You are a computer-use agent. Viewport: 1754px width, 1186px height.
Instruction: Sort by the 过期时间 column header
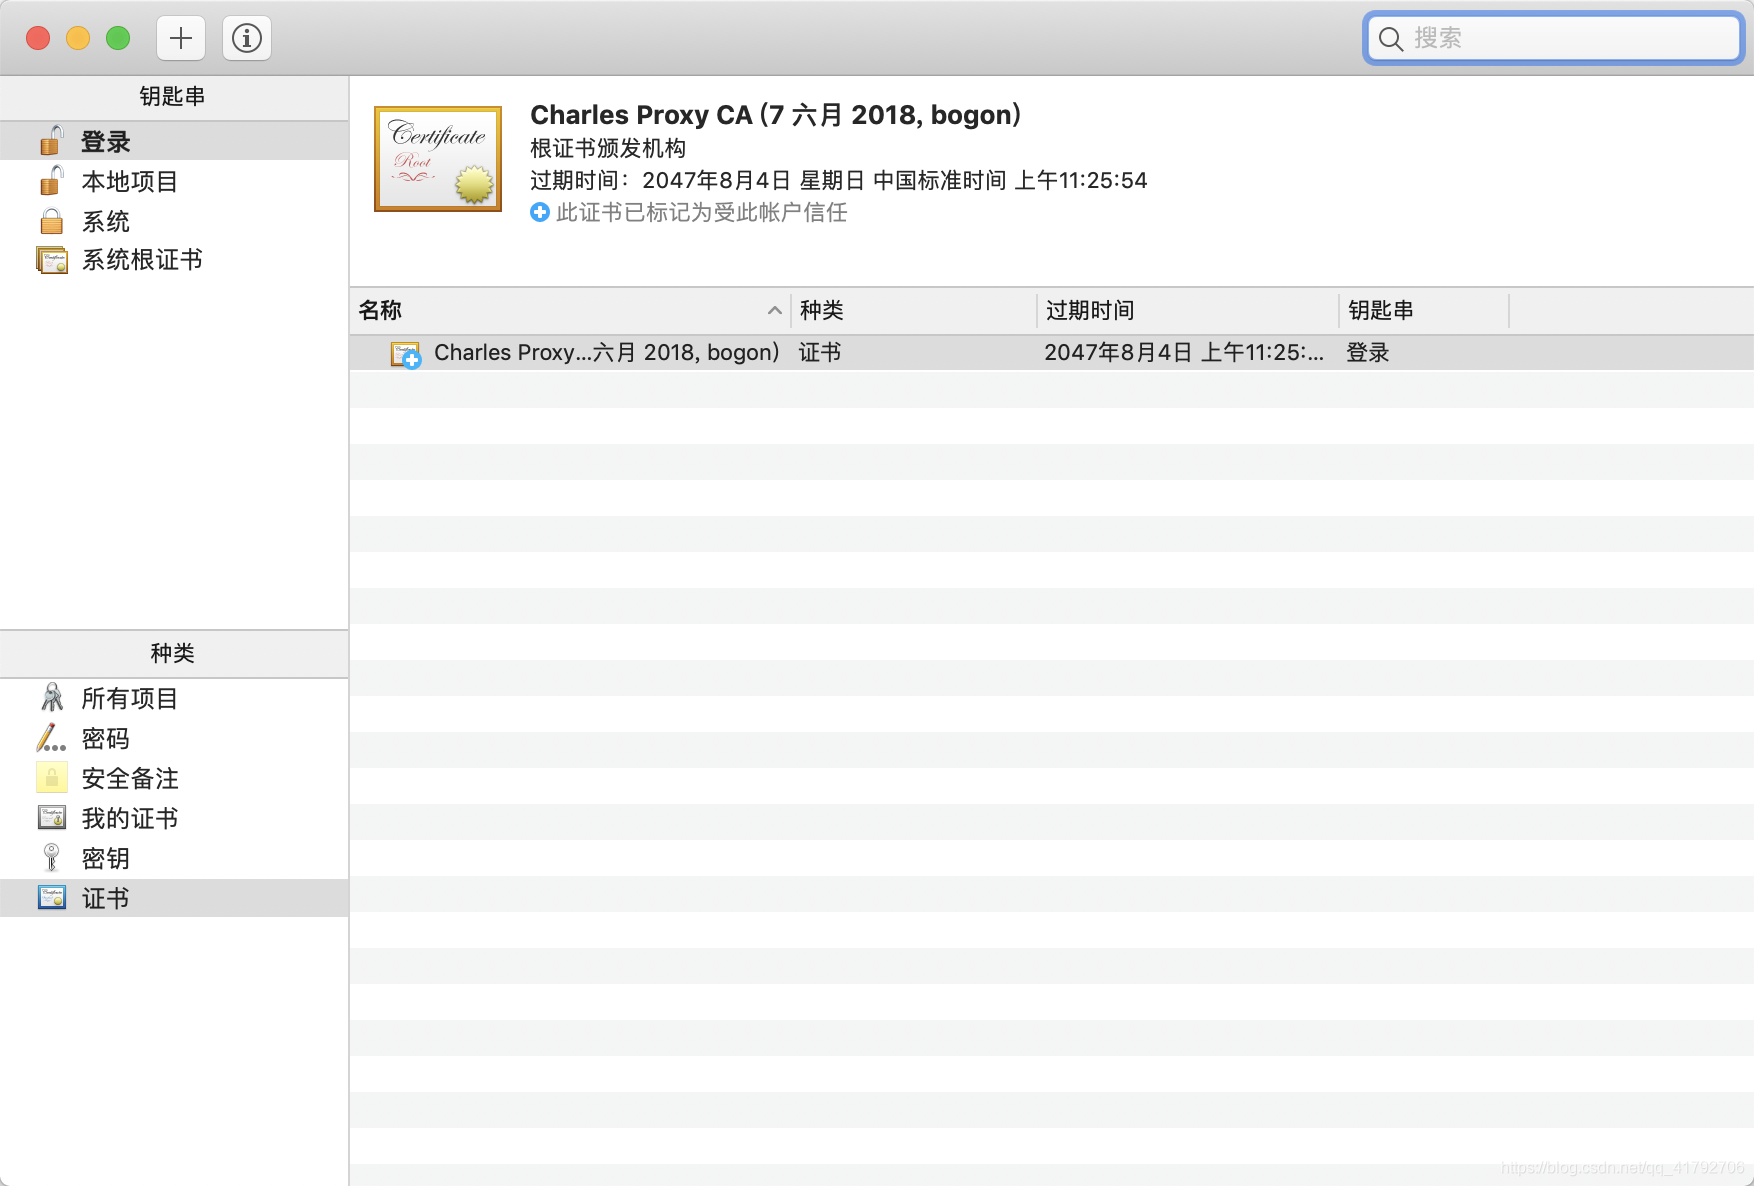(1188, 310)
